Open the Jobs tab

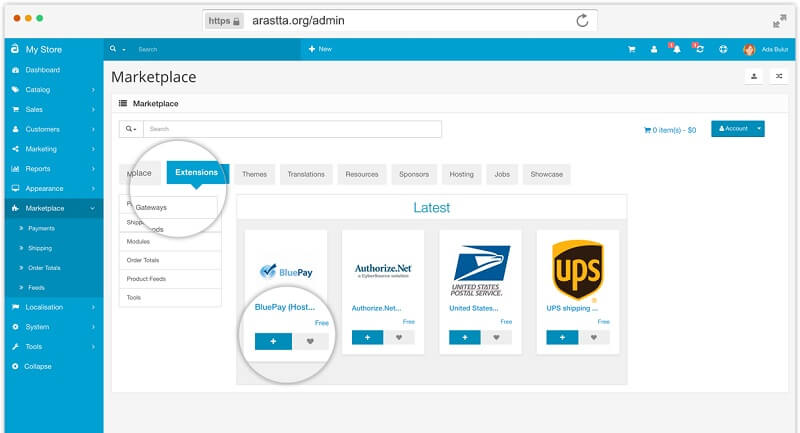(x=502, y=174)
